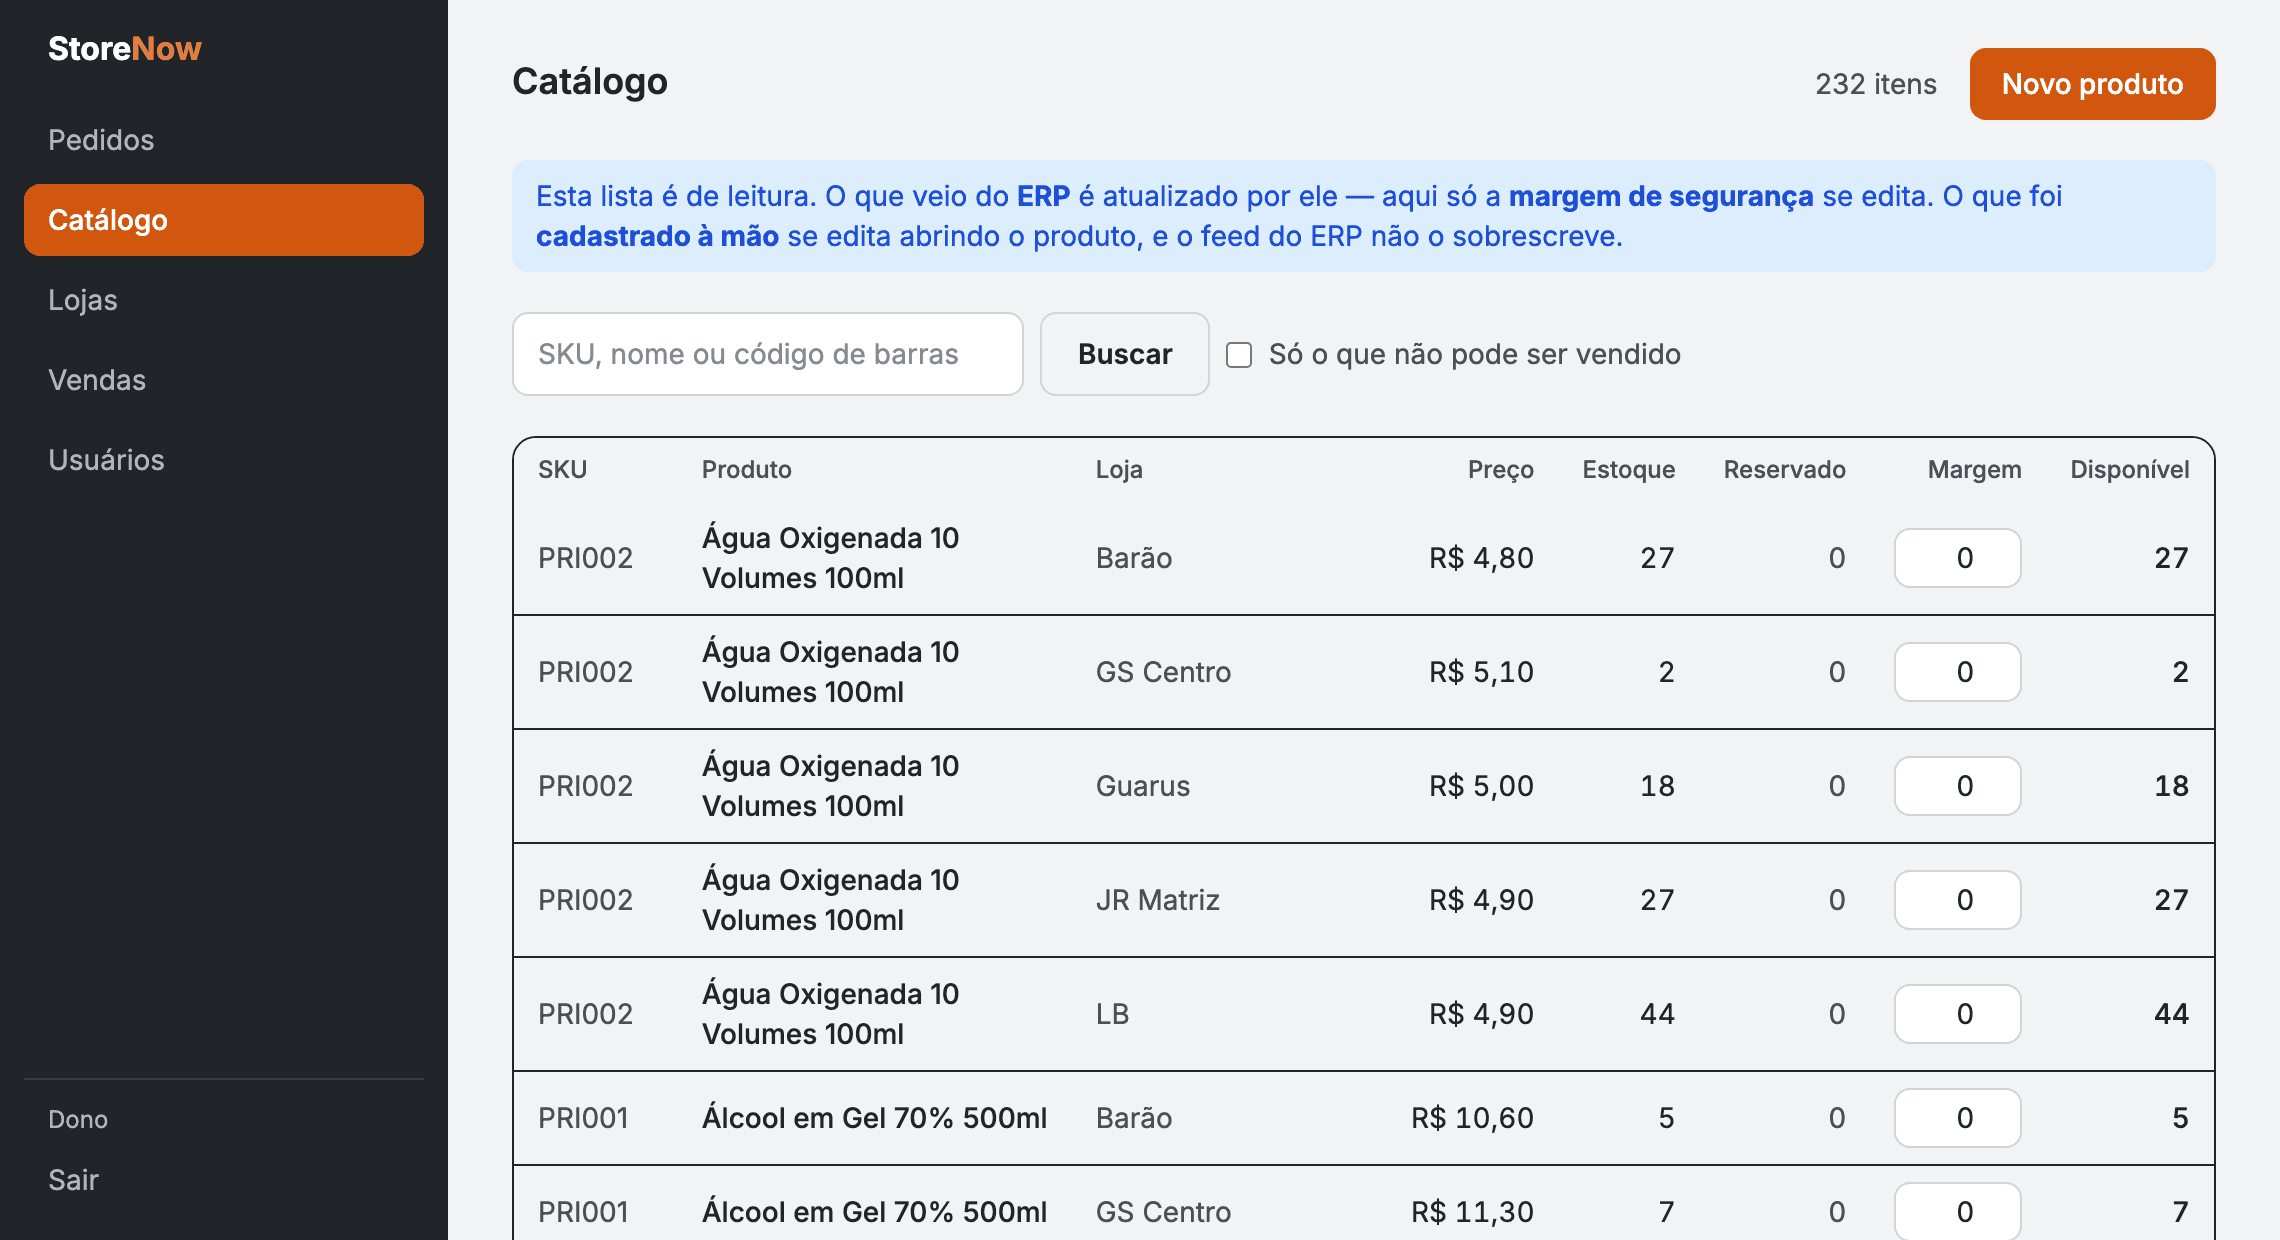Click the Guarus store cell

click(x=1143, y=786)
